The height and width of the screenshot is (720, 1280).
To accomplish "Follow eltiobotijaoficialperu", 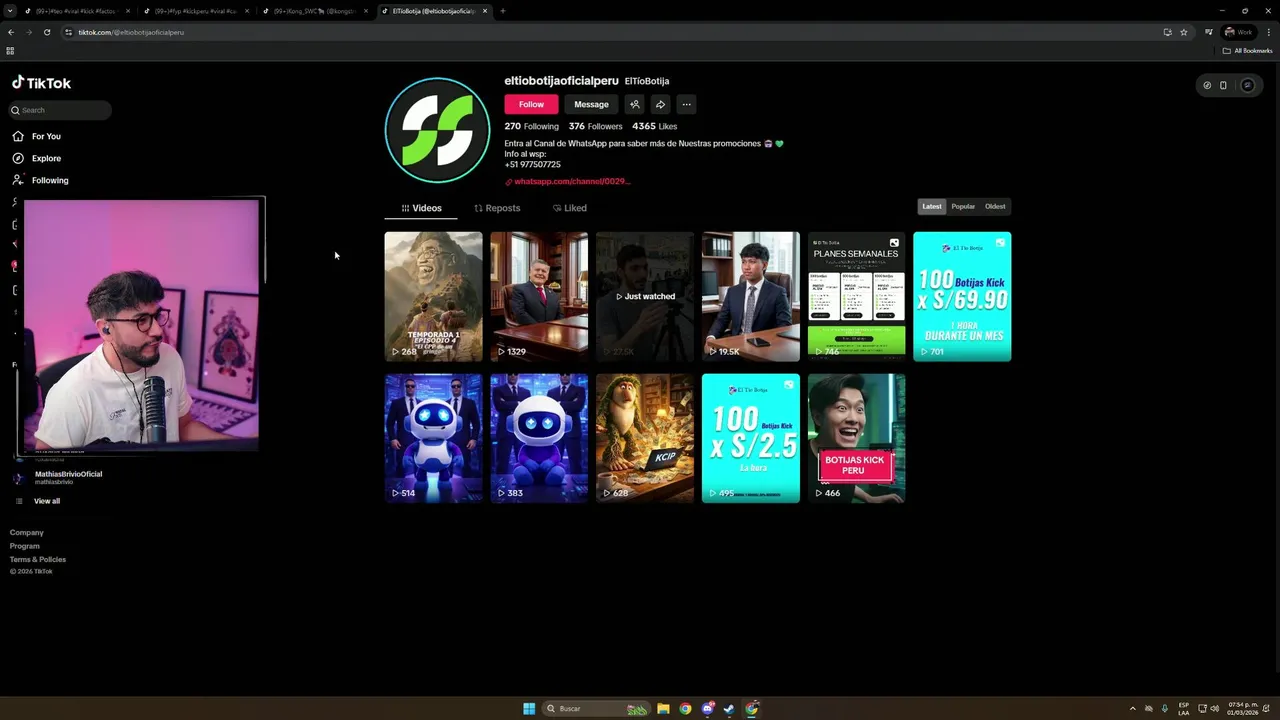I will click(x=531, y=104).
